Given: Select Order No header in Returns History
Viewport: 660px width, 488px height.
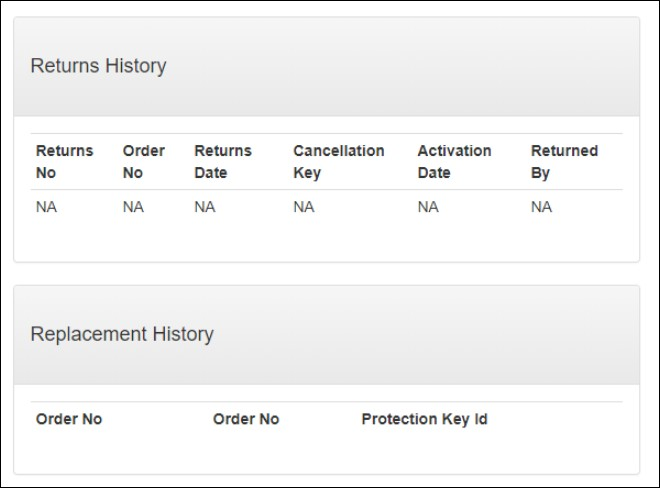Looking at the screenshot, I should (x=143, y=162).
